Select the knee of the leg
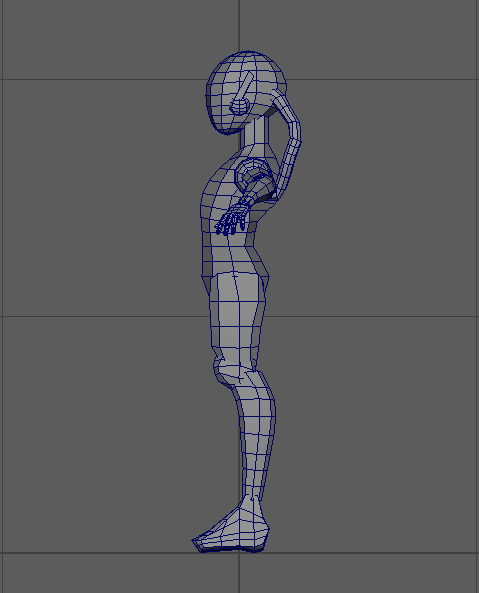The width and height of the screenshot is (479, 593). pyautogui.click(x=234, y=374)
